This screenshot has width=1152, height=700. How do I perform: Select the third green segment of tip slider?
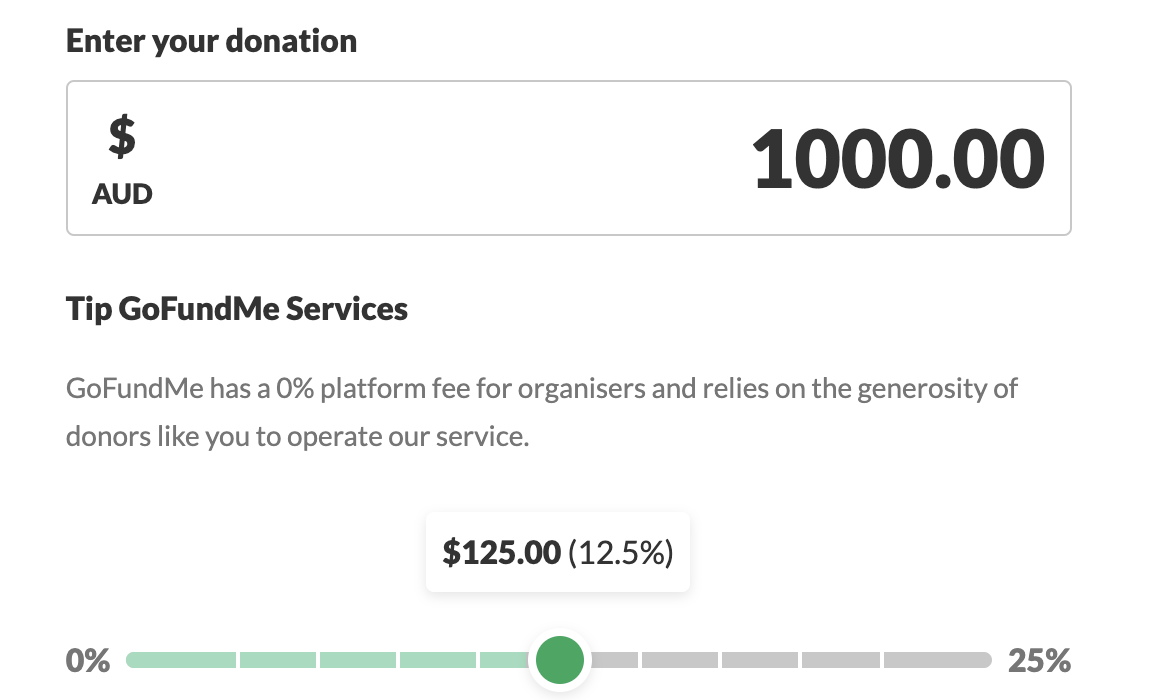click(x=358, y=660)
